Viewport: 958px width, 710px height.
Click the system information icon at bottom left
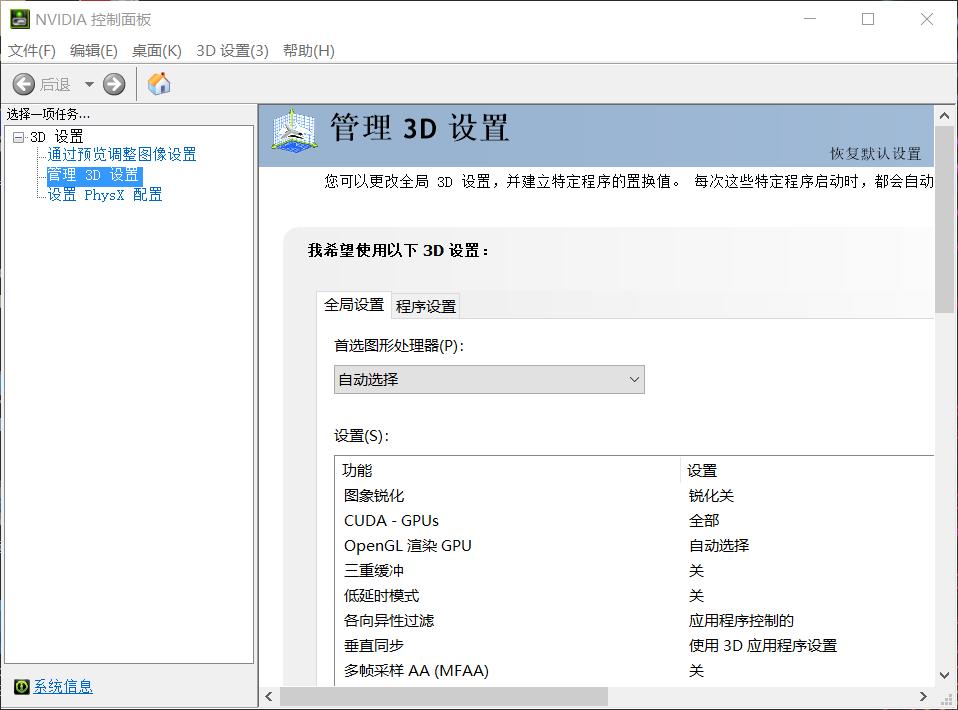[x=23, y=687]
